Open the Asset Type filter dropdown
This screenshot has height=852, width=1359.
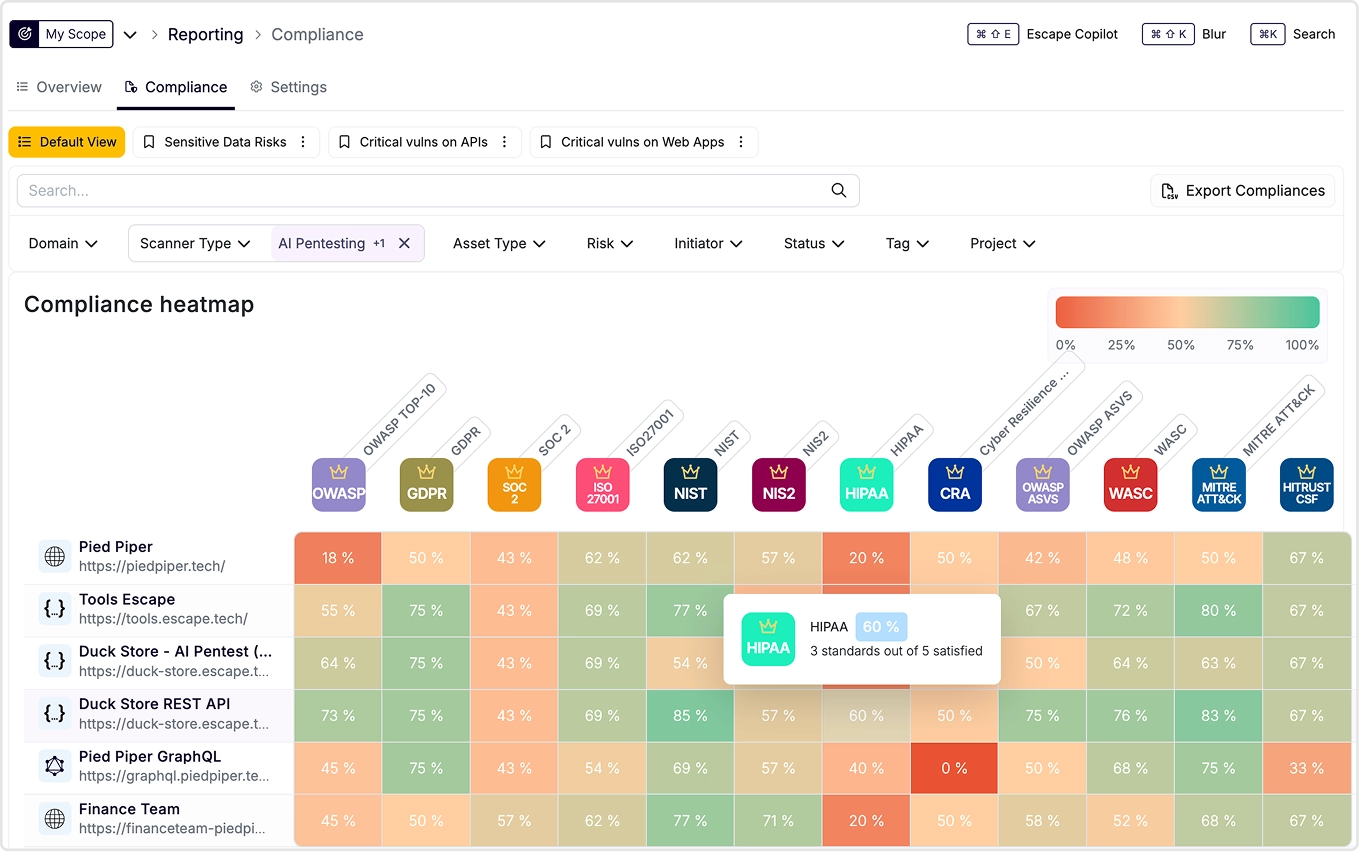click(x=498, y=243)
